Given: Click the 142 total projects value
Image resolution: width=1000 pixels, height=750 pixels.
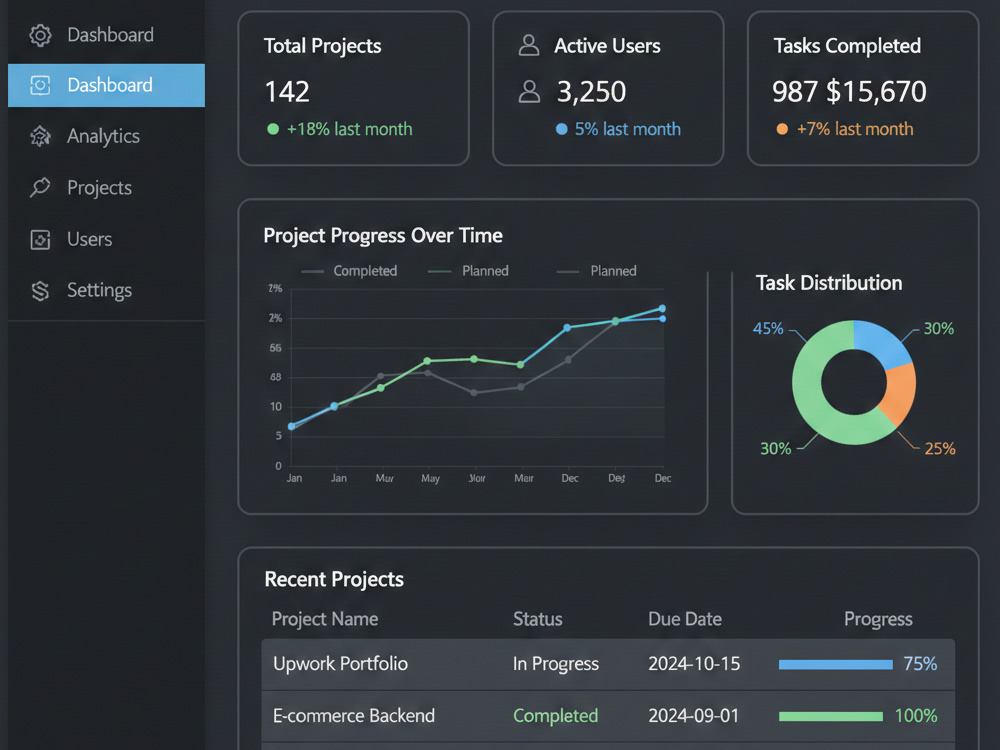Looking at the screenshot, I should point(287,92).
